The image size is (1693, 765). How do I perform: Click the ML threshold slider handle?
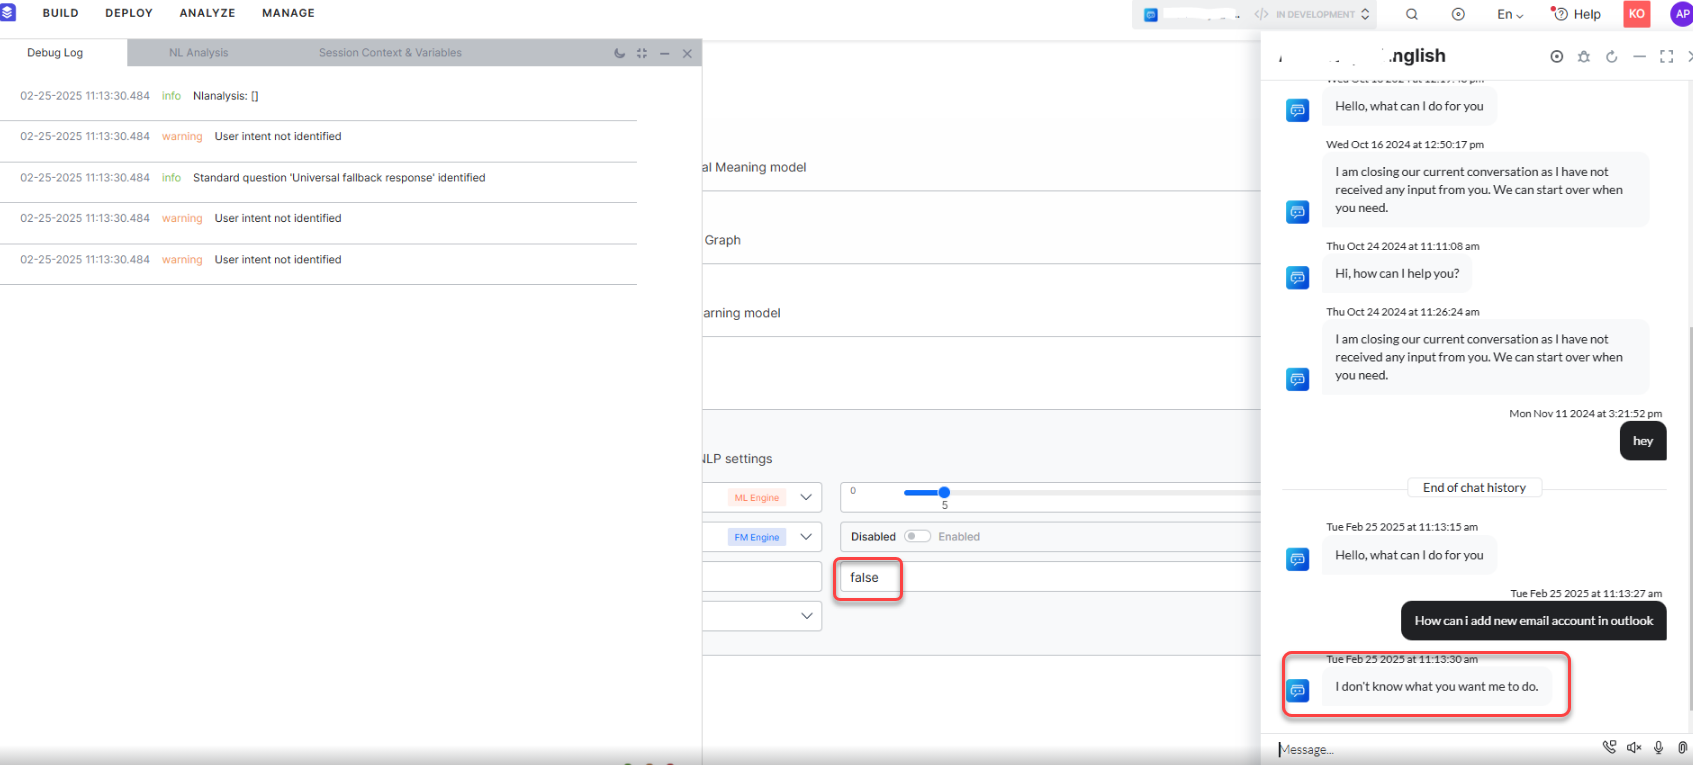pyautogui.click(x=944, y=492)
